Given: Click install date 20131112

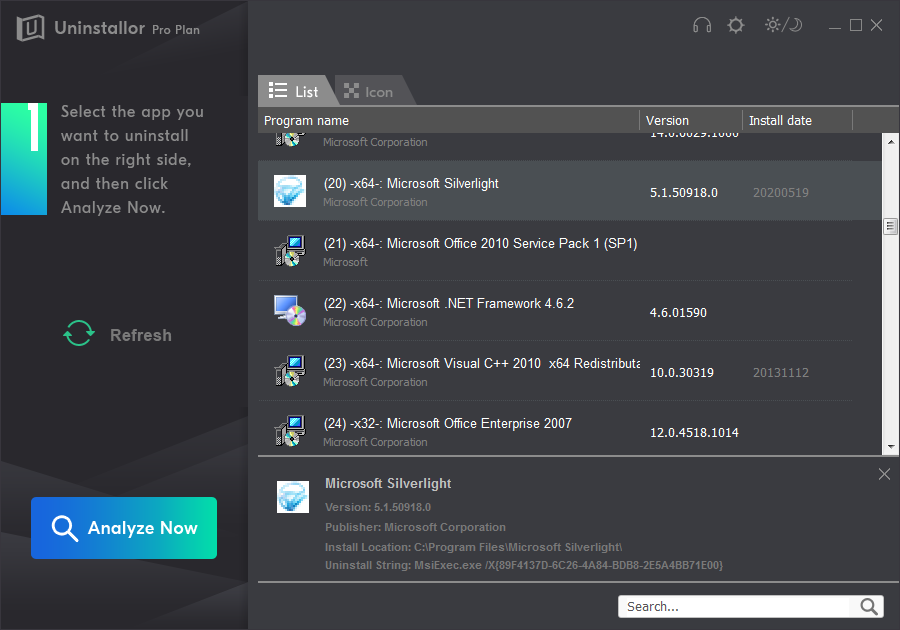Looking at the screenshot, I should [x=781, y=373].
